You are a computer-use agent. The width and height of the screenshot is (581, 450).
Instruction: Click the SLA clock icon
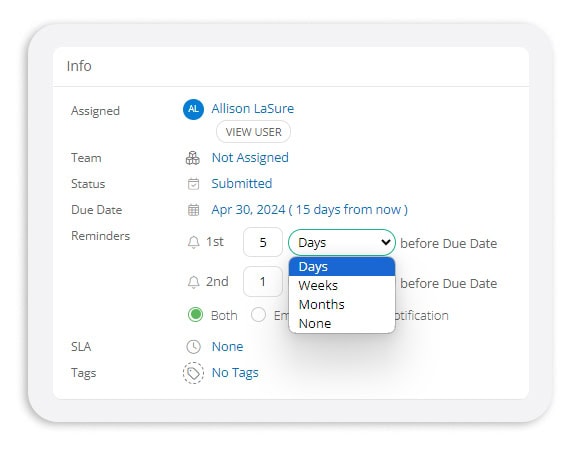pyautogui.click(x=193, y=347)
